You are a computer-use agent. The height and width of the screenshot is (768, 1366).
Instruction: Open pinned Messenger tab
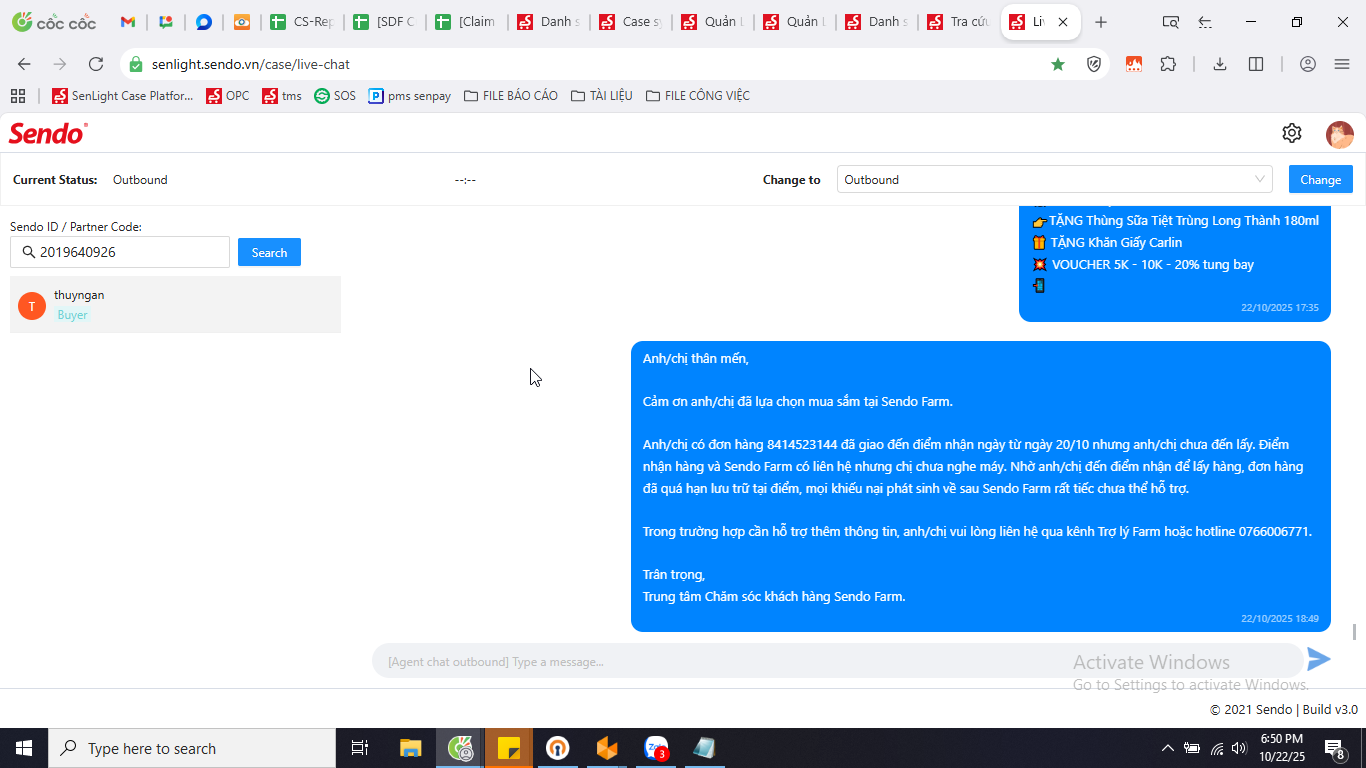[204, 22]
